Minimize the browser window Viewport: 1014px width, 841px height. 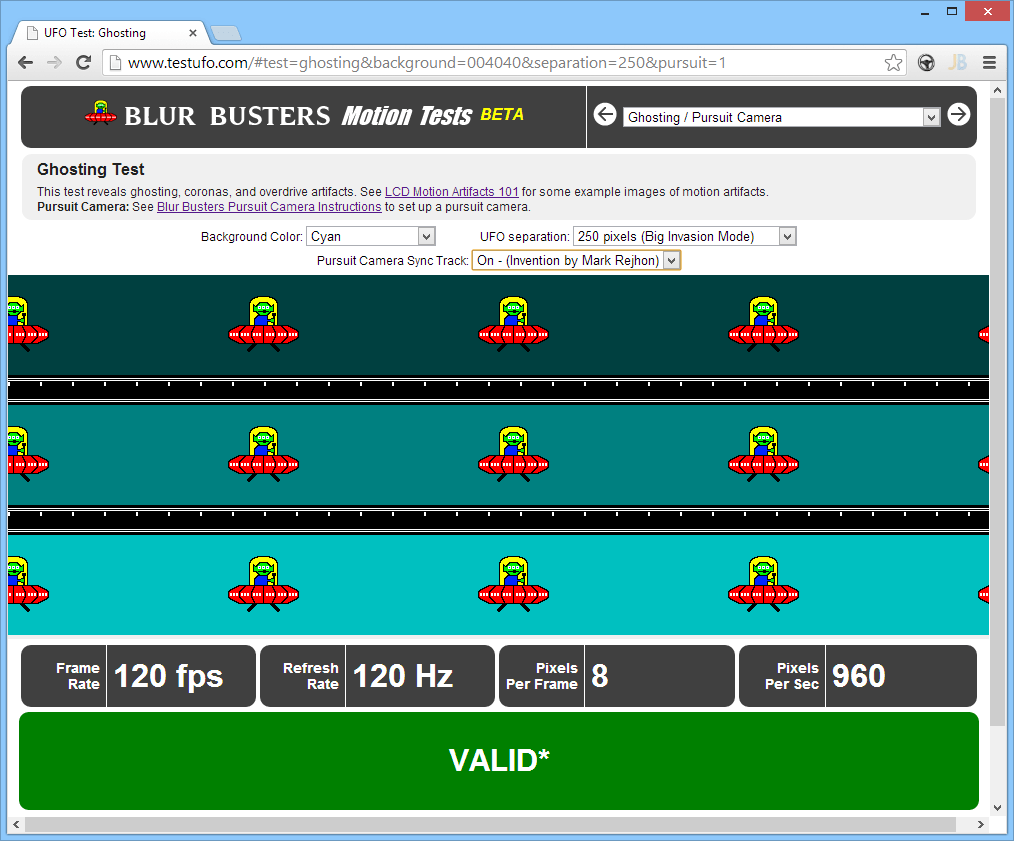click(925, 12)
